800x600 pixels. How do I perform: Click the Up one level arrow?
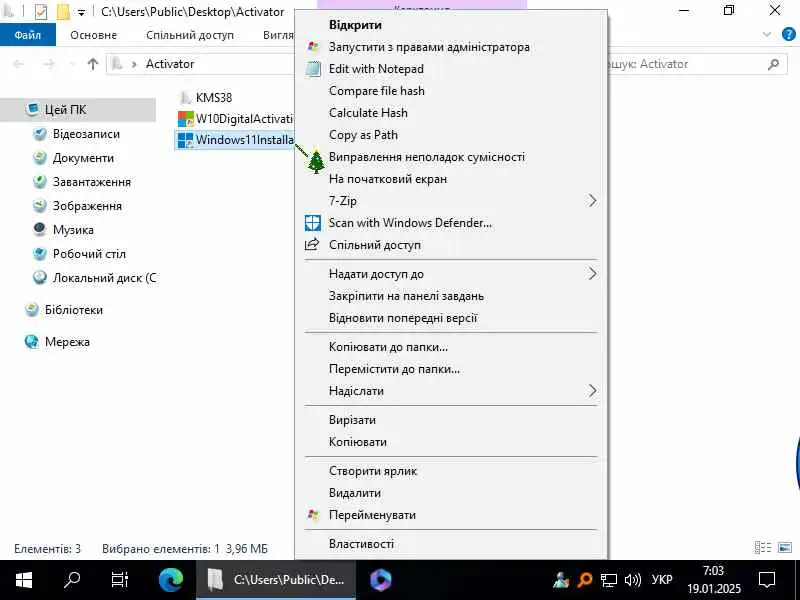click(x=92, y=64)
